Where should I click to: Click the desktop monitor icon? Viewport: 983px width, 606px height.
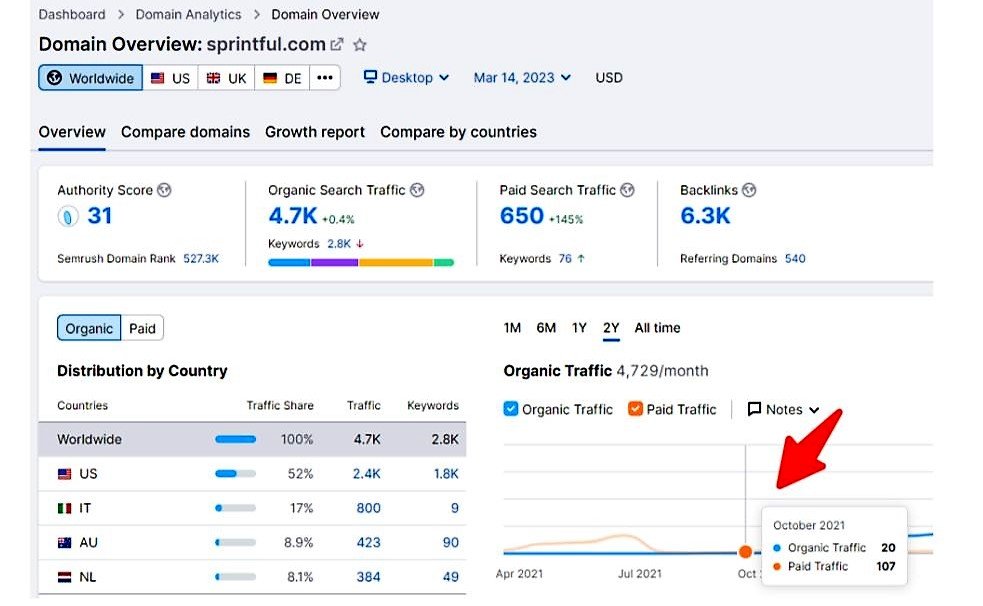coord(371,77)
